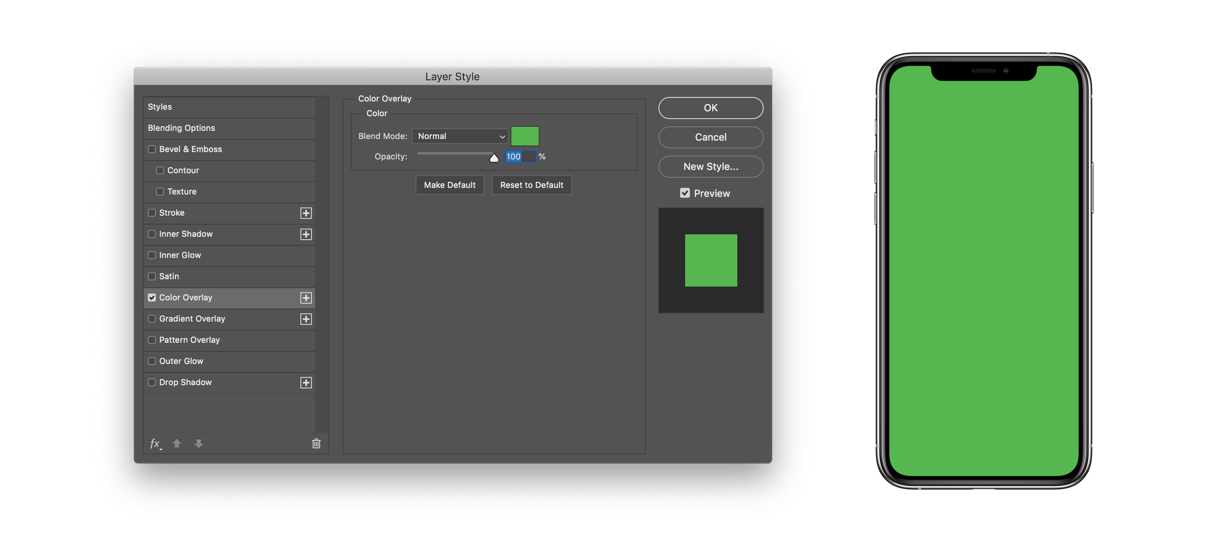Toggle the Preview checkbox

point(685,193)
